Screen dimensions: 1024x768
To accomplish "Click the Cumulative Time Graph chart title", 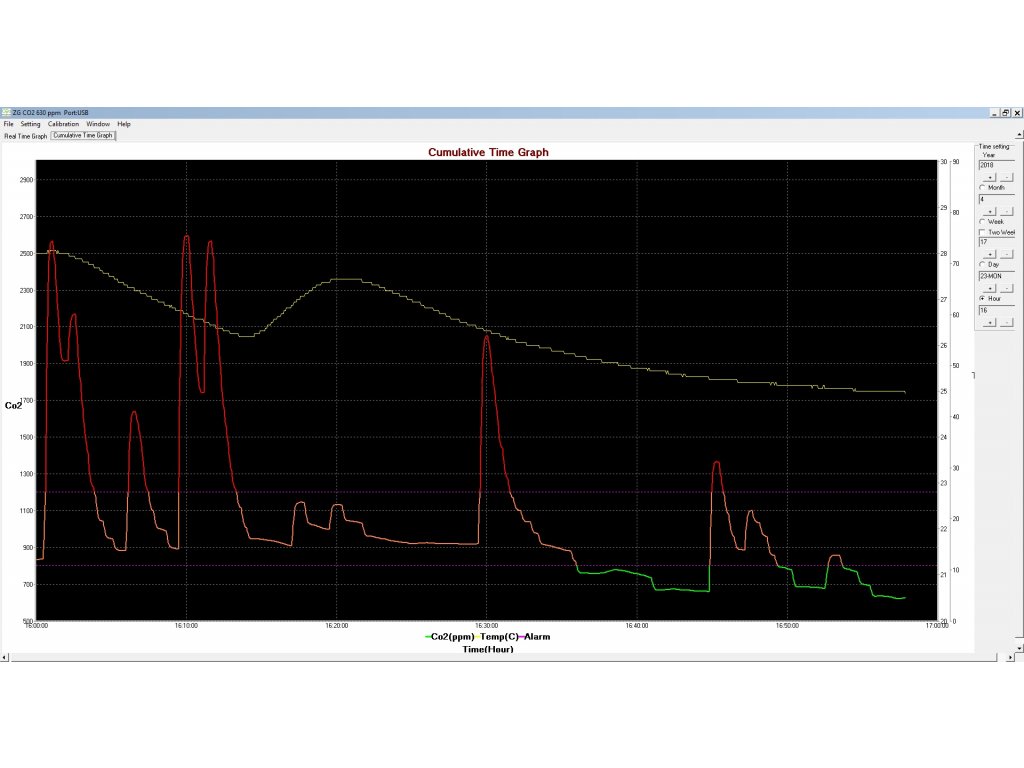I will [488, 152].
